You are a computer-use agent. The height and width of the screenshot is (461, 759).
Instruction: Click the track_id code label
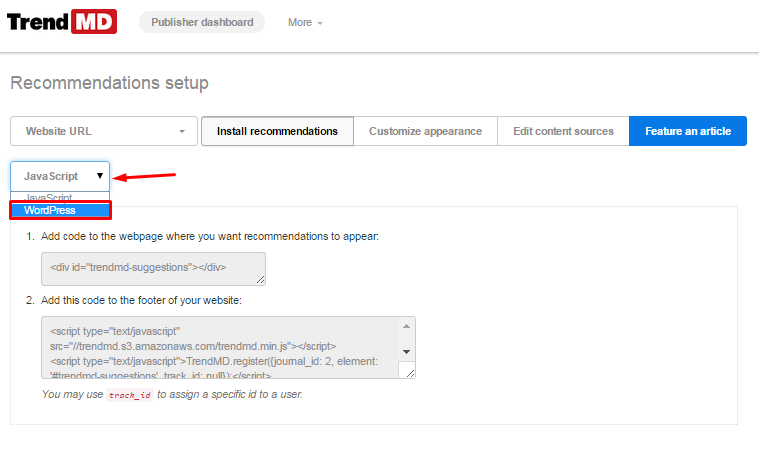[x=130, y=395]
